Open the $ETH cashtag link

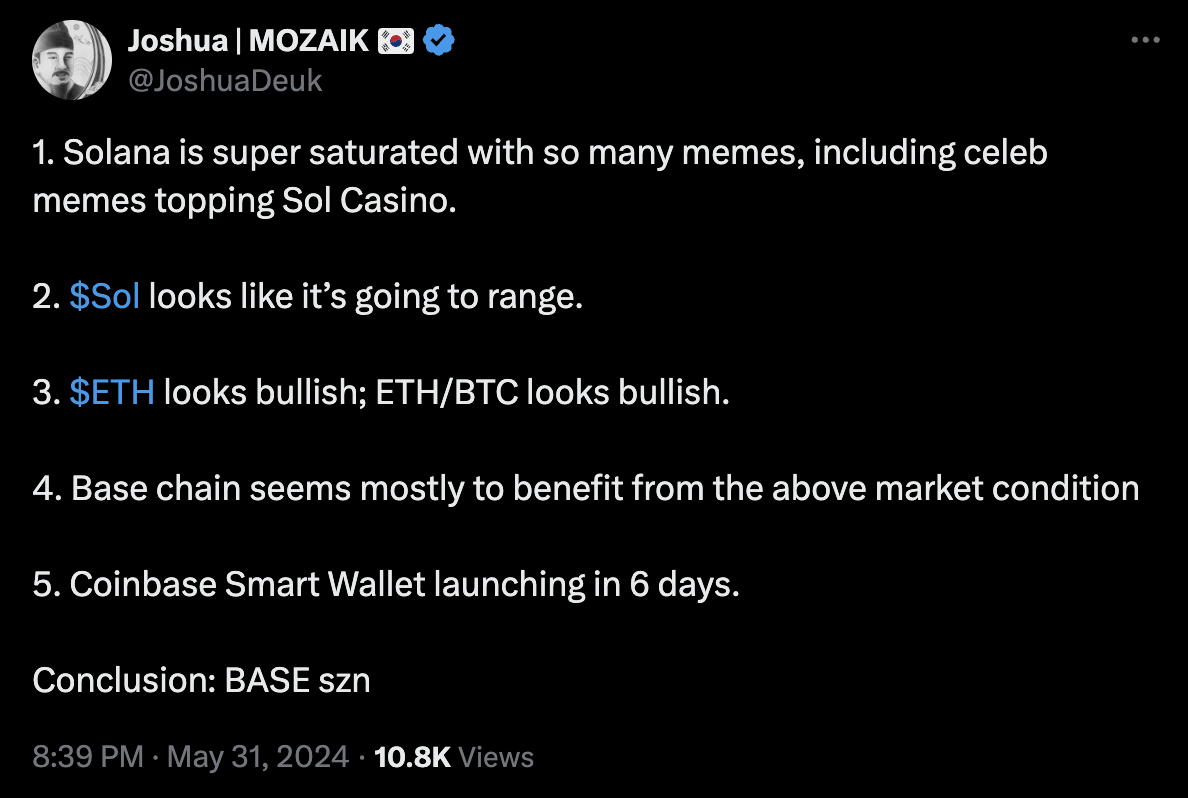coord(112,392)
